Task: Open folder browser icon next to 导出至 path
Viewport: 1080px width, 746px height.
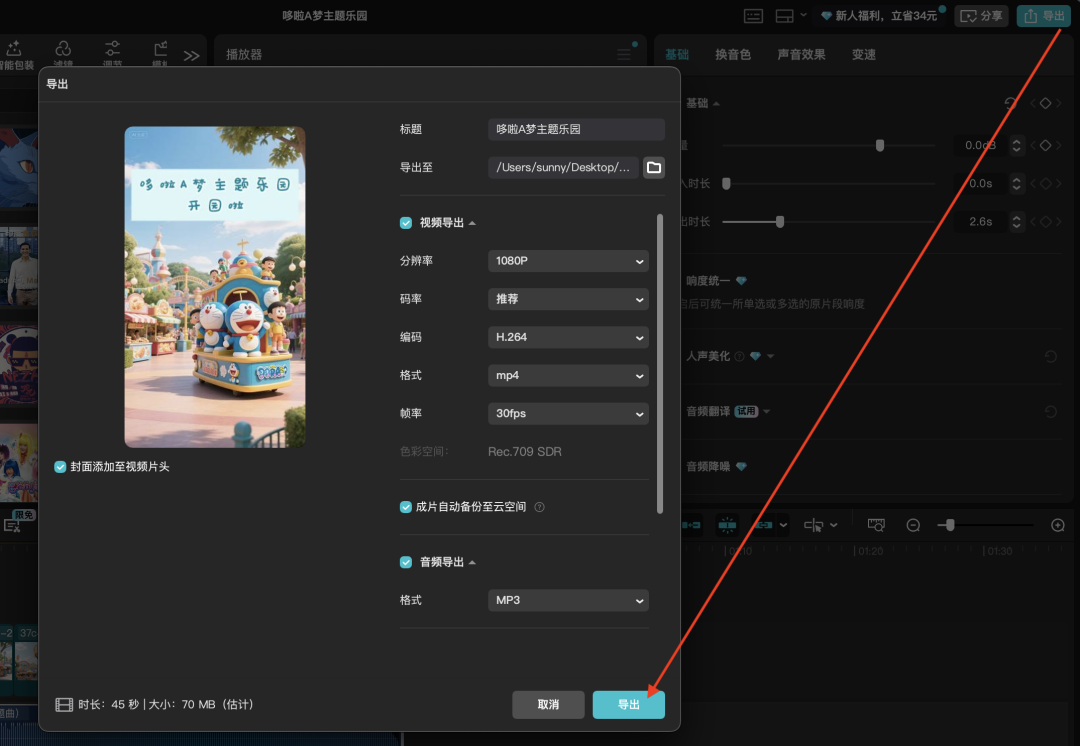Action: coord(654,167)
